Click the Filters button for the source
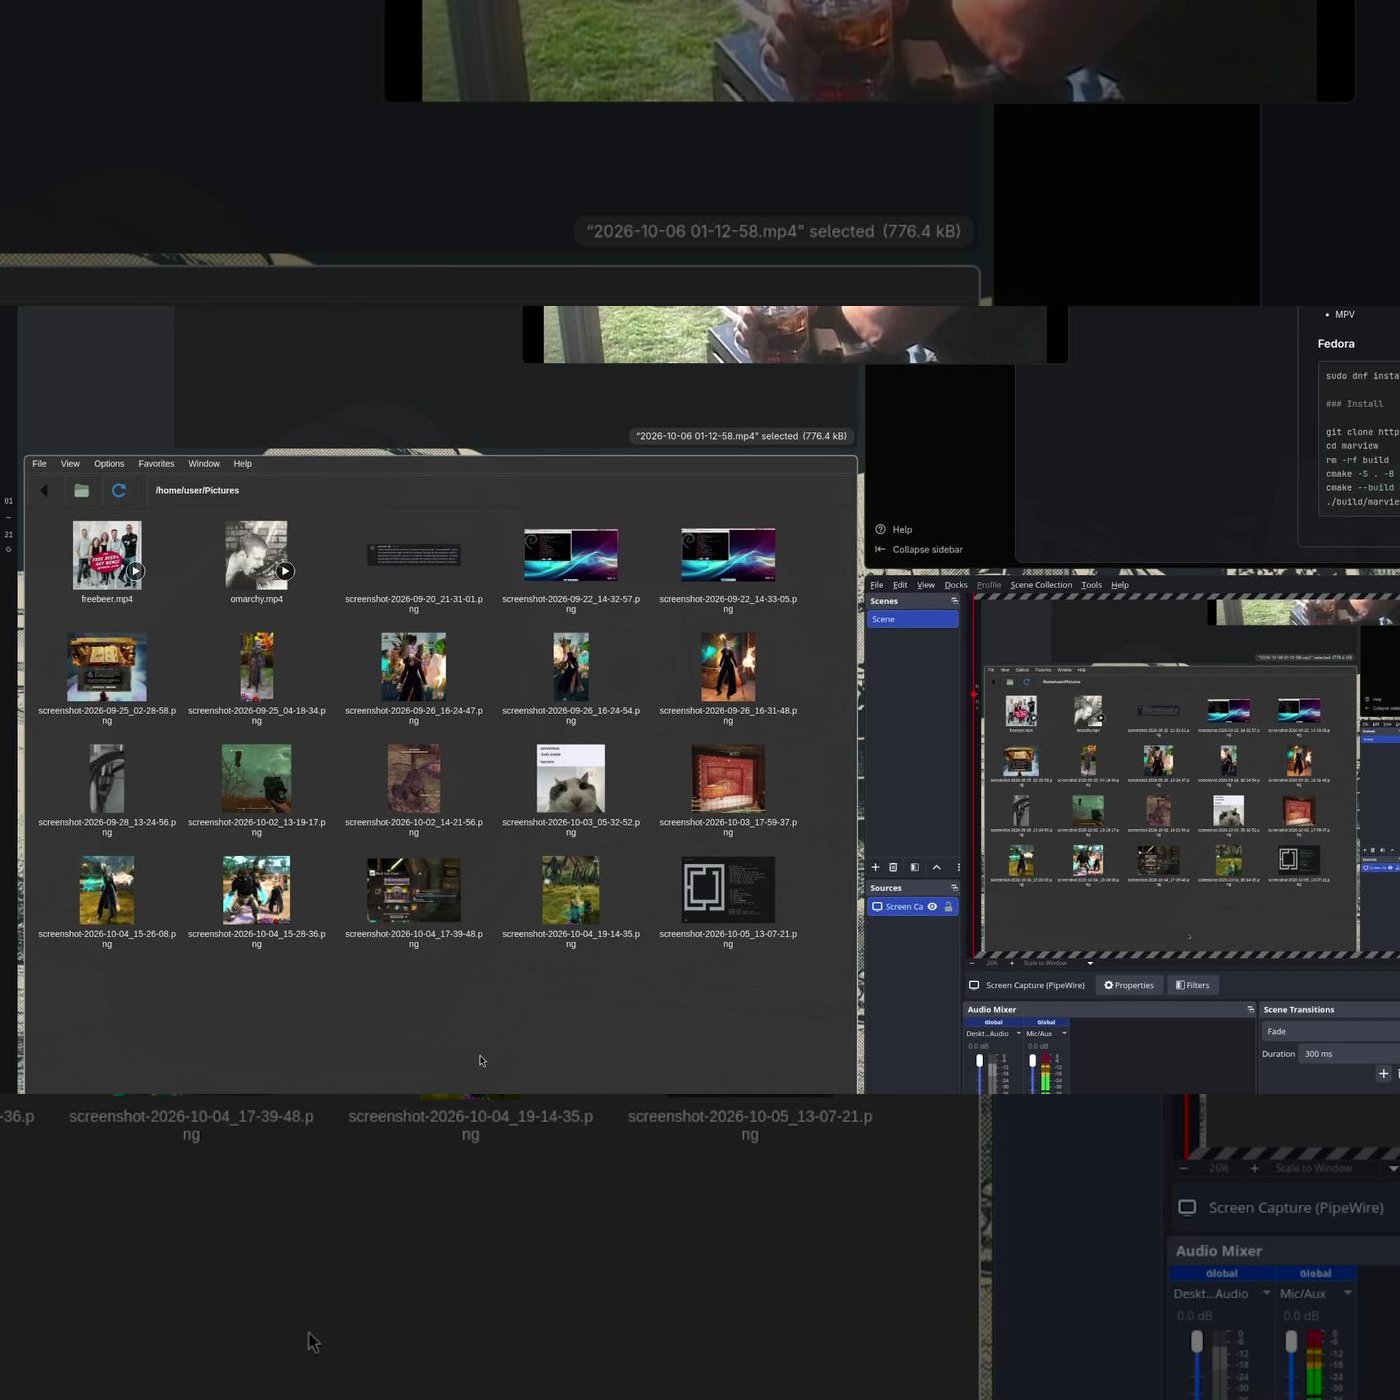Image resolution: width=1400 pixels, height=1400 pixels. pos(1192,985)
